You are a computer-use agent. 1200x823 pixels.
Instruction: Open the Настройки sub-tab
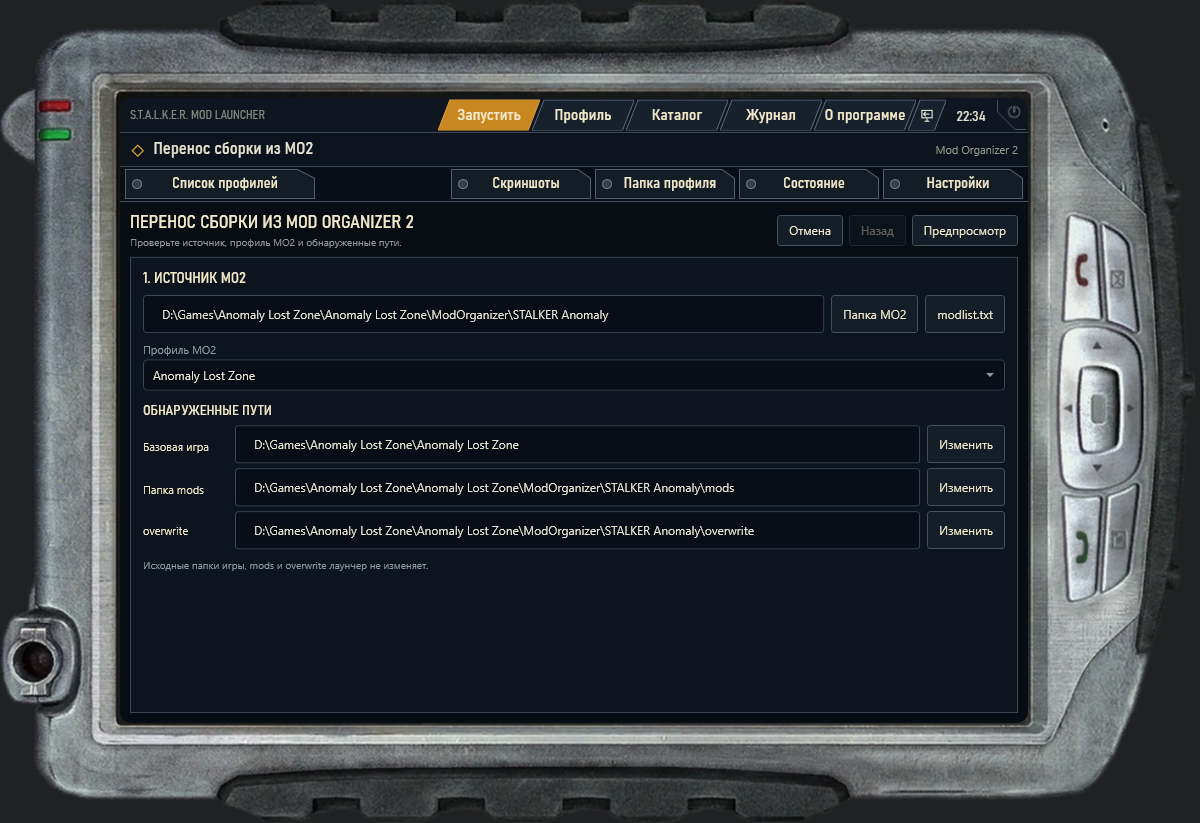(953, 184)
